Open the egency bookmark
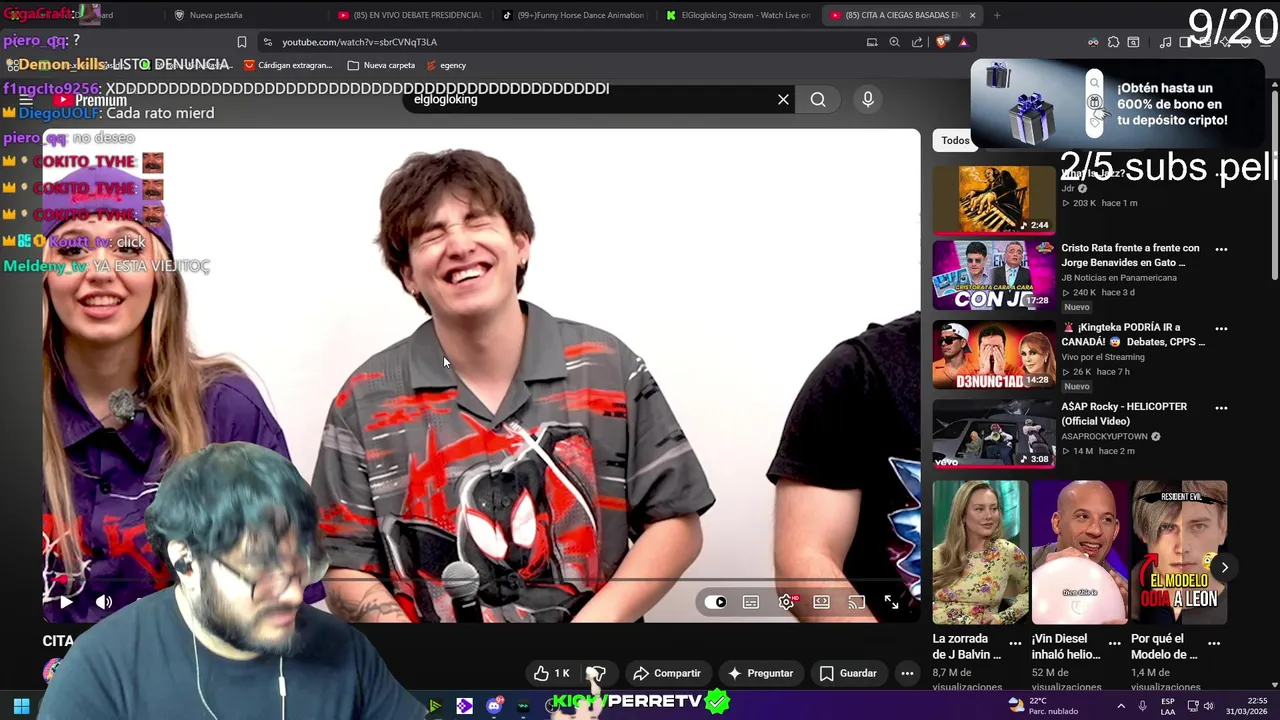Image resolution: width=1280 pixels, height=720 pixels. [x=446, y=65]
